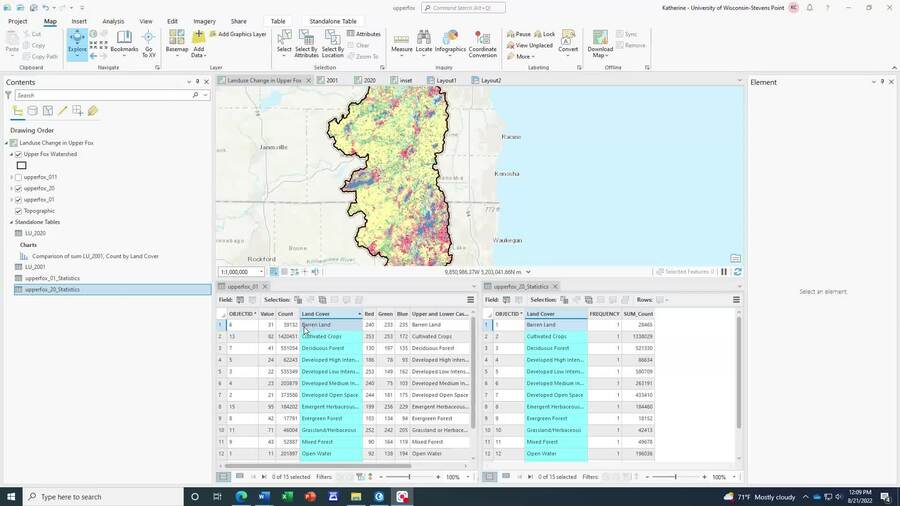Screen dimensions: 900x506
Task: Toggle upperfox_01 layer visibility
Action: [x=18, y=200]
